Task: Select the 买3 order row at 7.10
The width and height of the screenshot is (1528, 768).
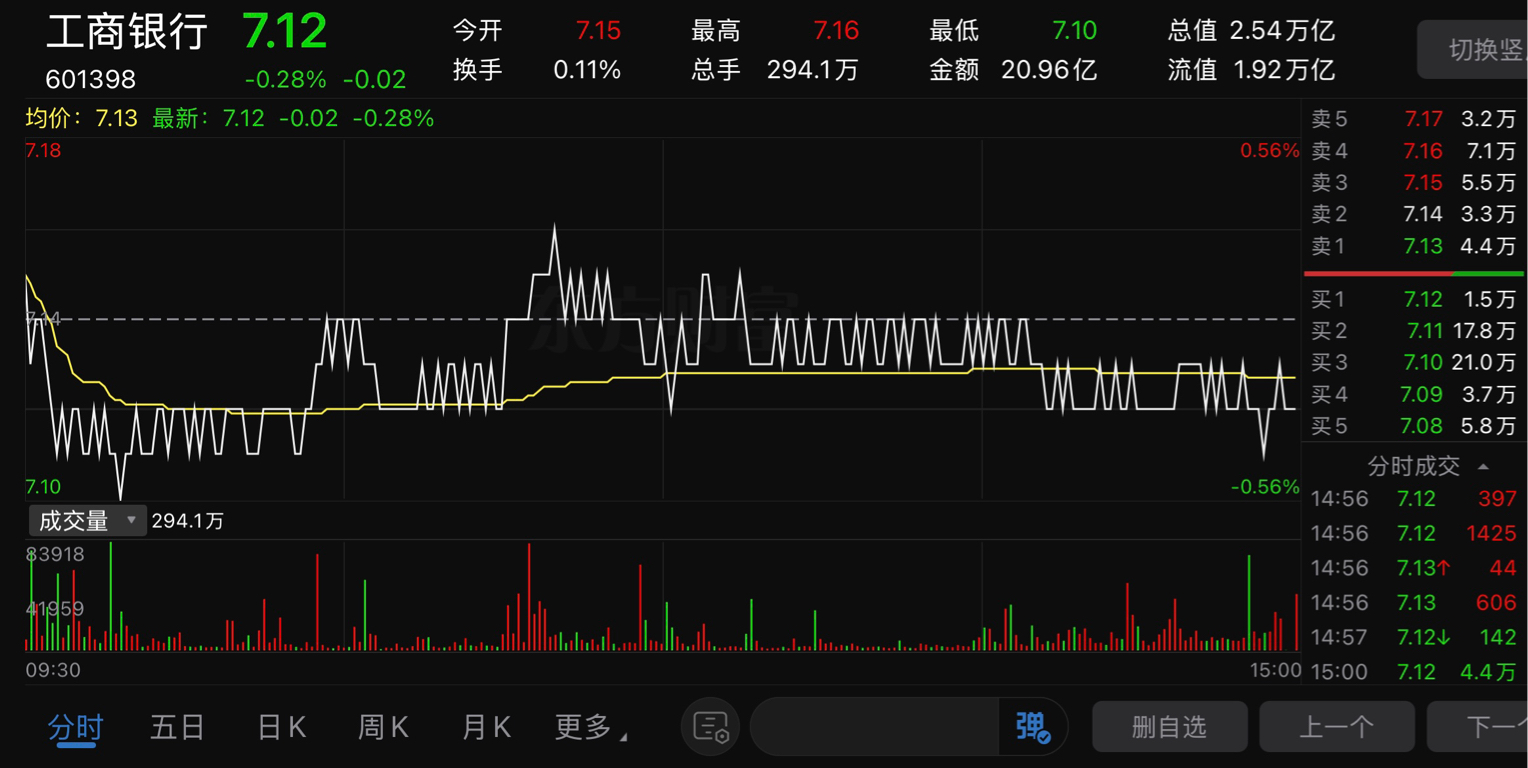Action: coord(1414,362)
